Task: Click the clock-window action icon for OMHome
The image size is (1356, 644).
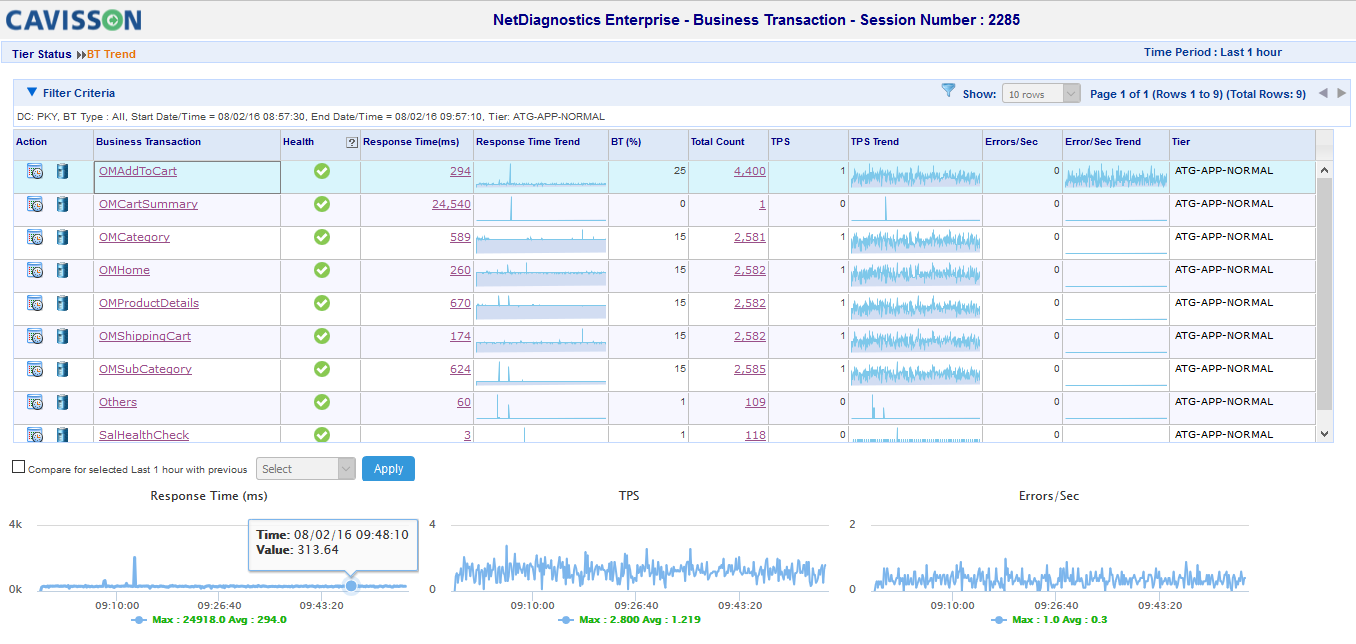Action: pyautogui.click(x=35, y=271)
